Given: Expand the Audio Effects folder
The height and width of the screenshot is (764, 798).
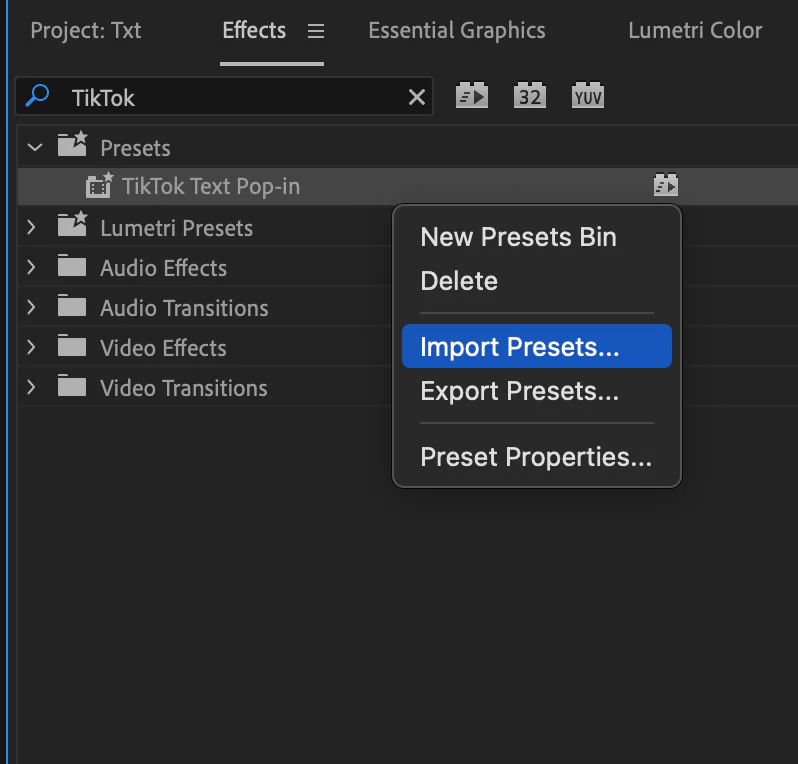Looking at the screenshot, I should [32, 268].
